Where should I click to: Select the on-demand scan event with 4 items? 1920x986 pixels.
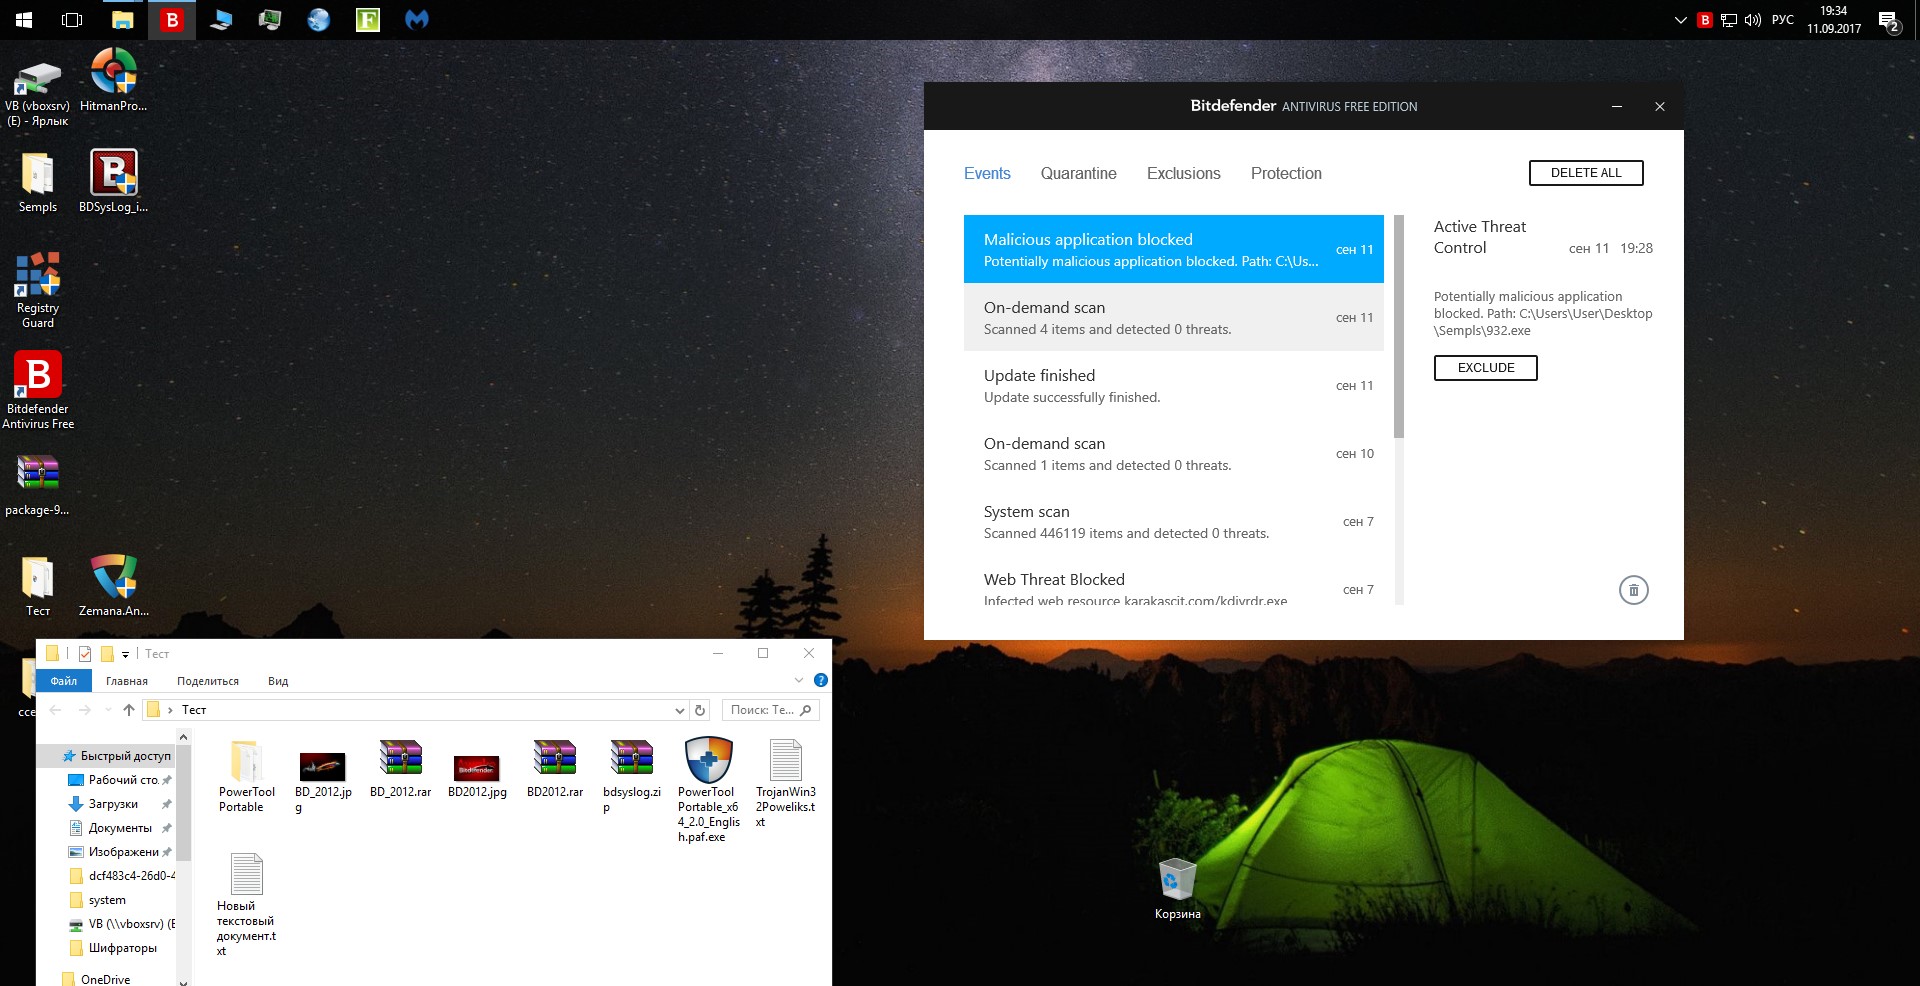(1174, 317)
